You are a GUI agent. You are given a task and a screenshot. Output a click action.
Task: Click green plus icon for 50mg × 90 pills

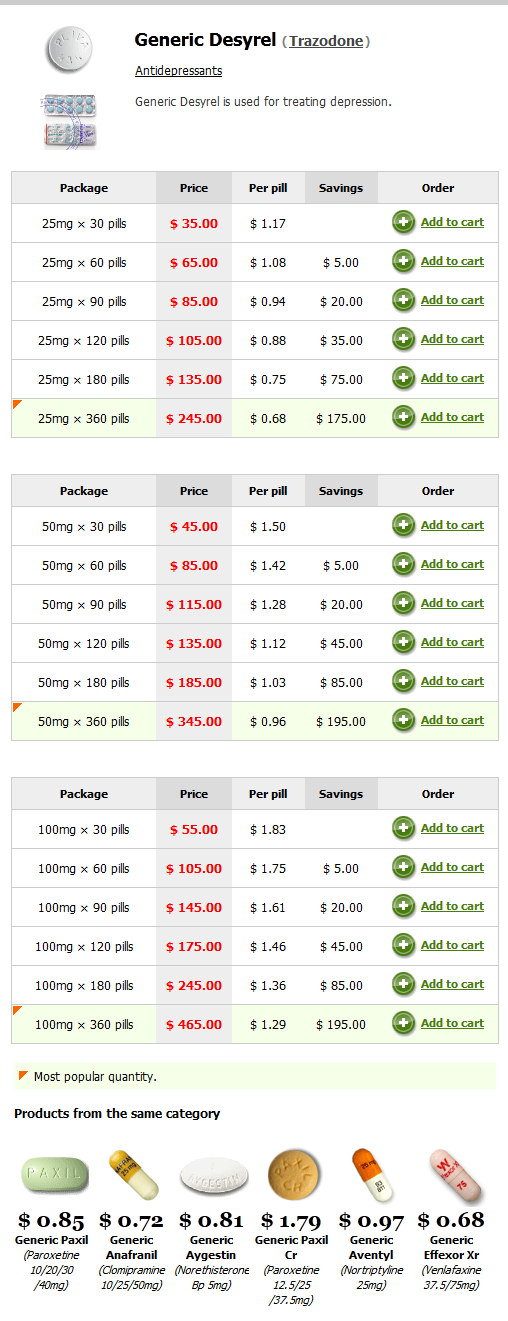(x=403, y=604)
